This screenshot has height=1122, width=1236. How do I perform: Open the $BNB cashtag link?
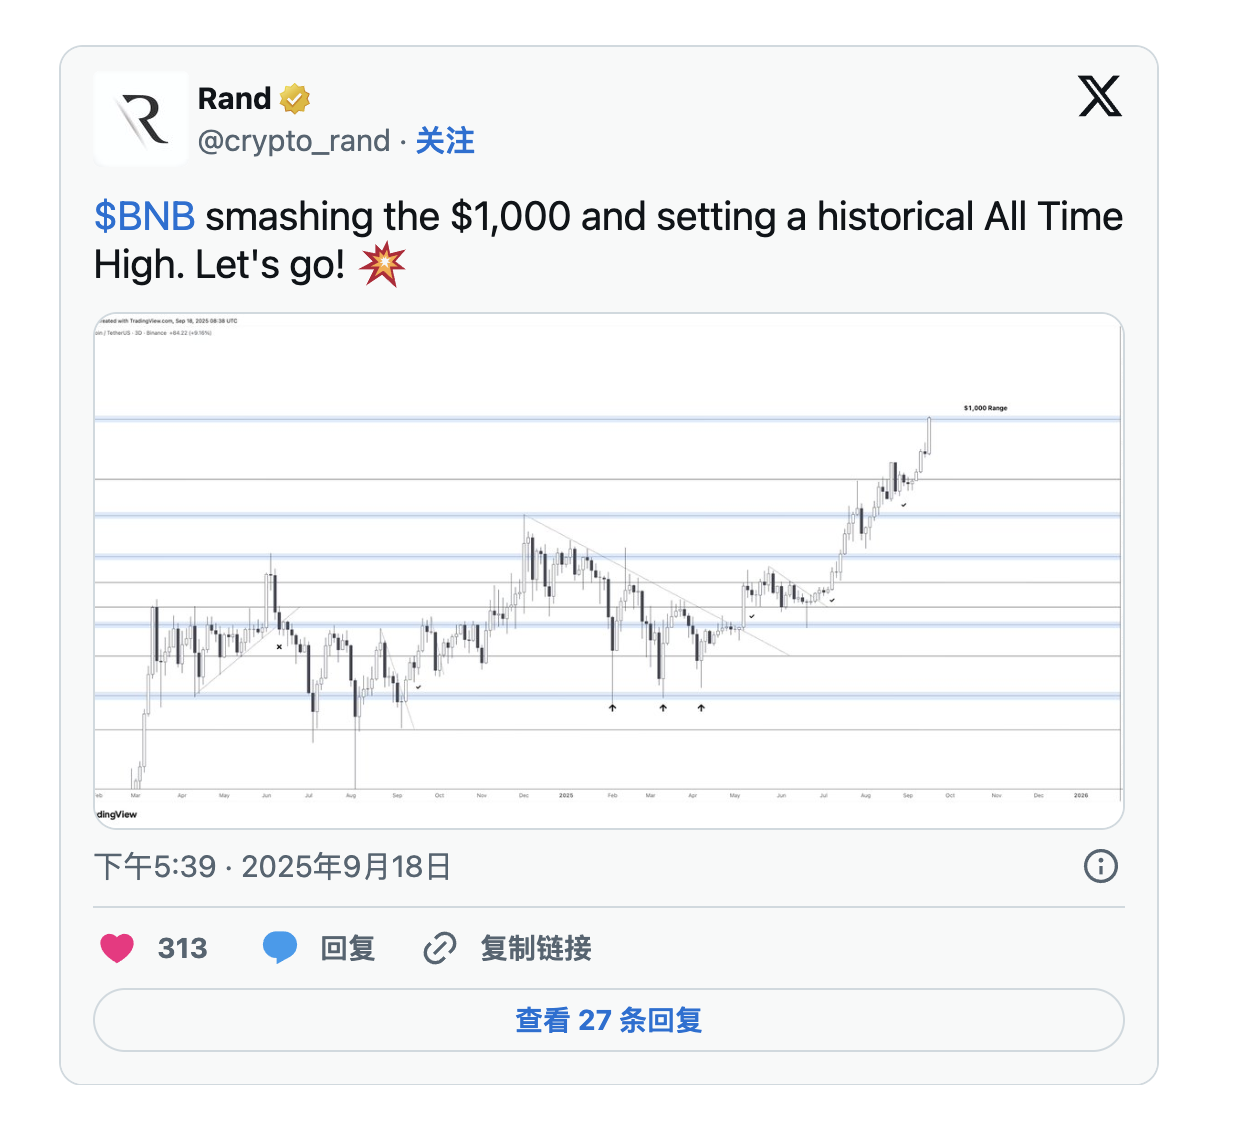[144, 217]
